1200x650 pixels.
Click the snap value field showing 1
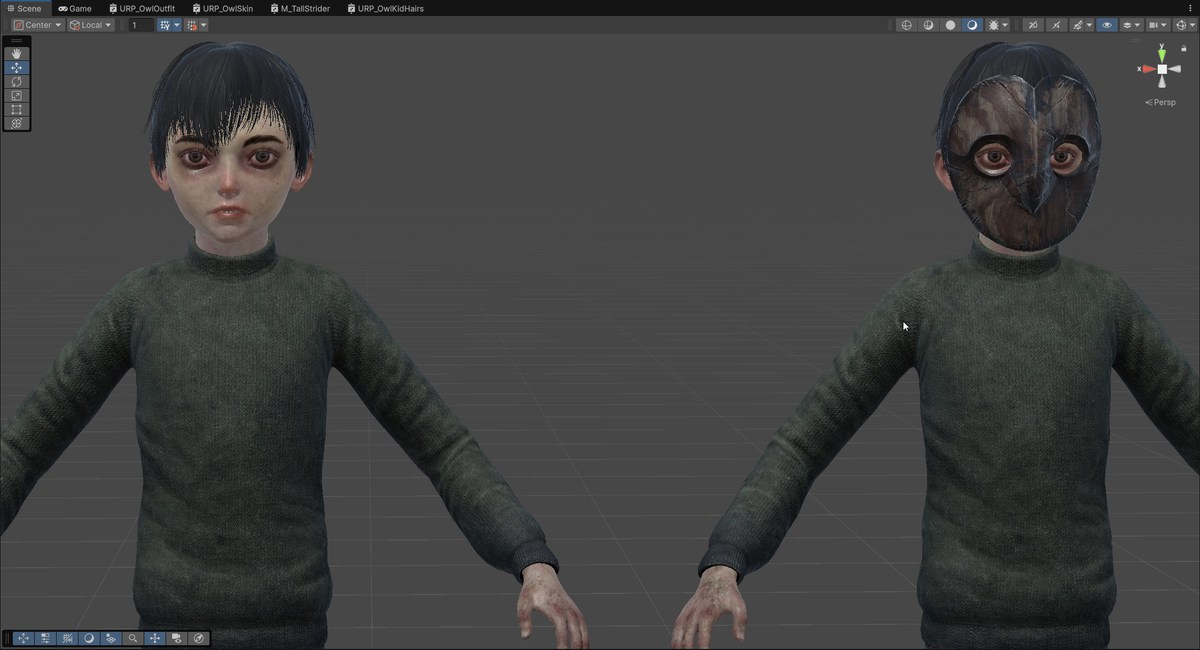pos(140,25)
